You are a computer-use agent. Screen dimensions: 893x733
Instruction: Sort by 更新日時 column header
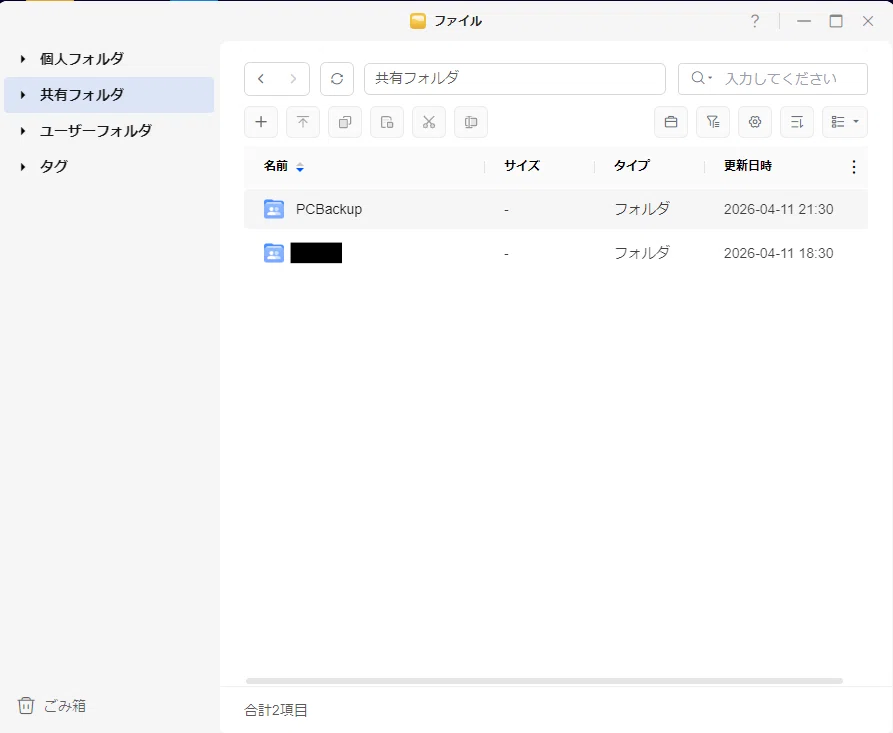[748, 166]
